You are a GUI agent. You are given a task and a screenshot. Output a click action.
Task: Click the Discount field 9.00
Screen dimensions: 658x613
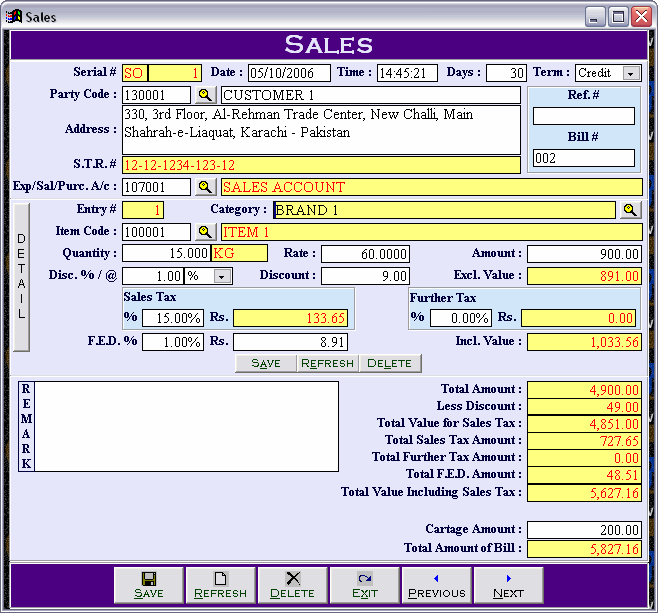(x=365, y=276)
